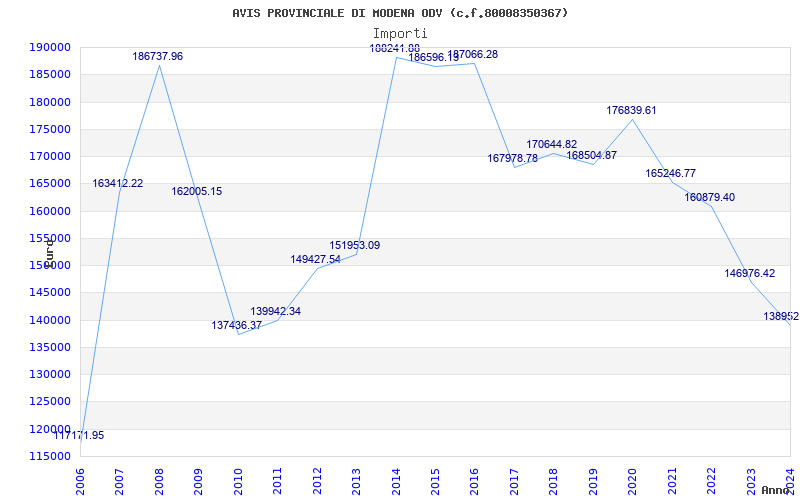Viewport: 800px width, 500px height.
Task: Click the data label 149427.54
Action: click(x=315, y=259)
